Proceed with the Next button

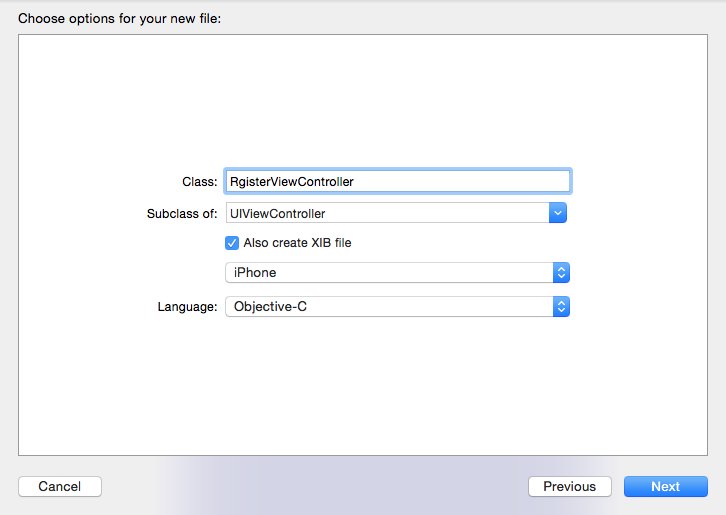(665, 487)
